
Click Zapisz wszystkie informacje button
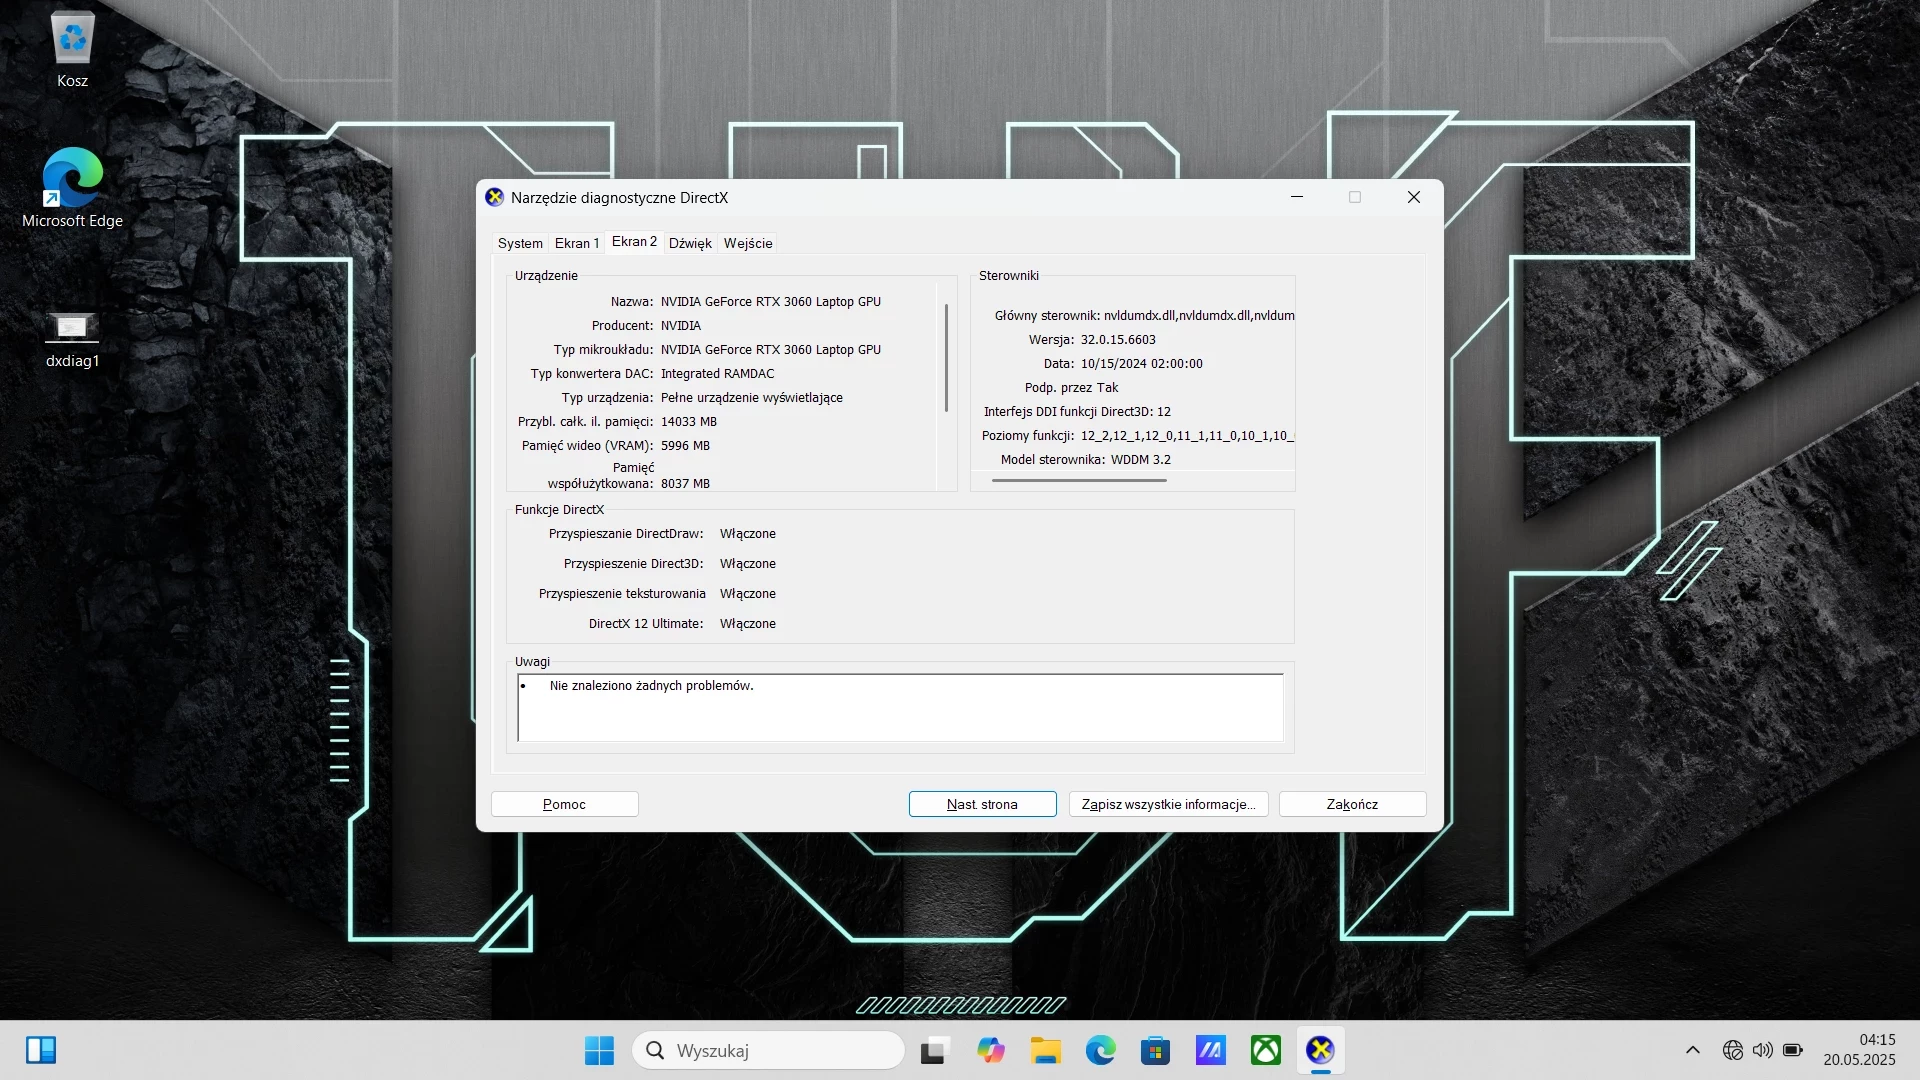tap(1168, 804)
